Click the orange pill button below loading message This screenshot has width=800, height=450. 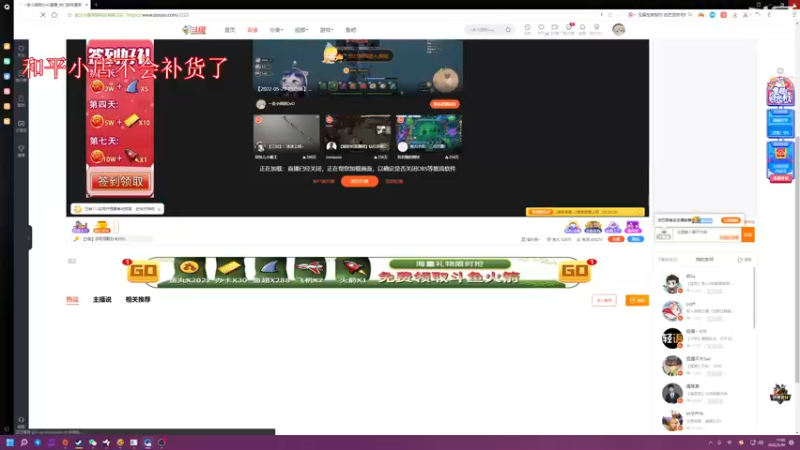coord(359,181)
